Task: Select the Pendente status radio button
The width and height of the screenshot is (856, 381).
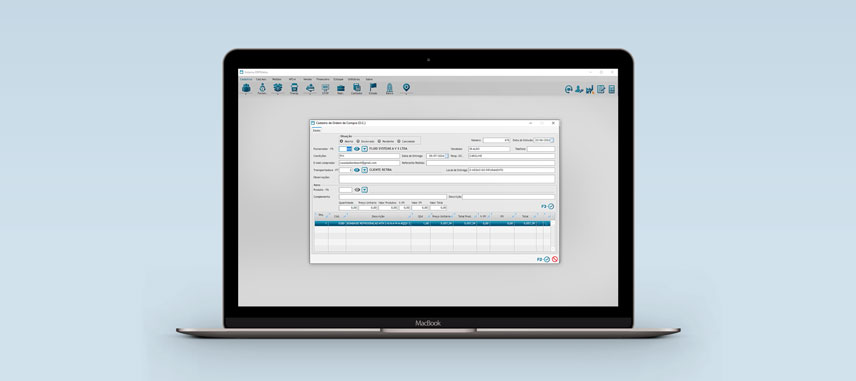Action: 379,141
